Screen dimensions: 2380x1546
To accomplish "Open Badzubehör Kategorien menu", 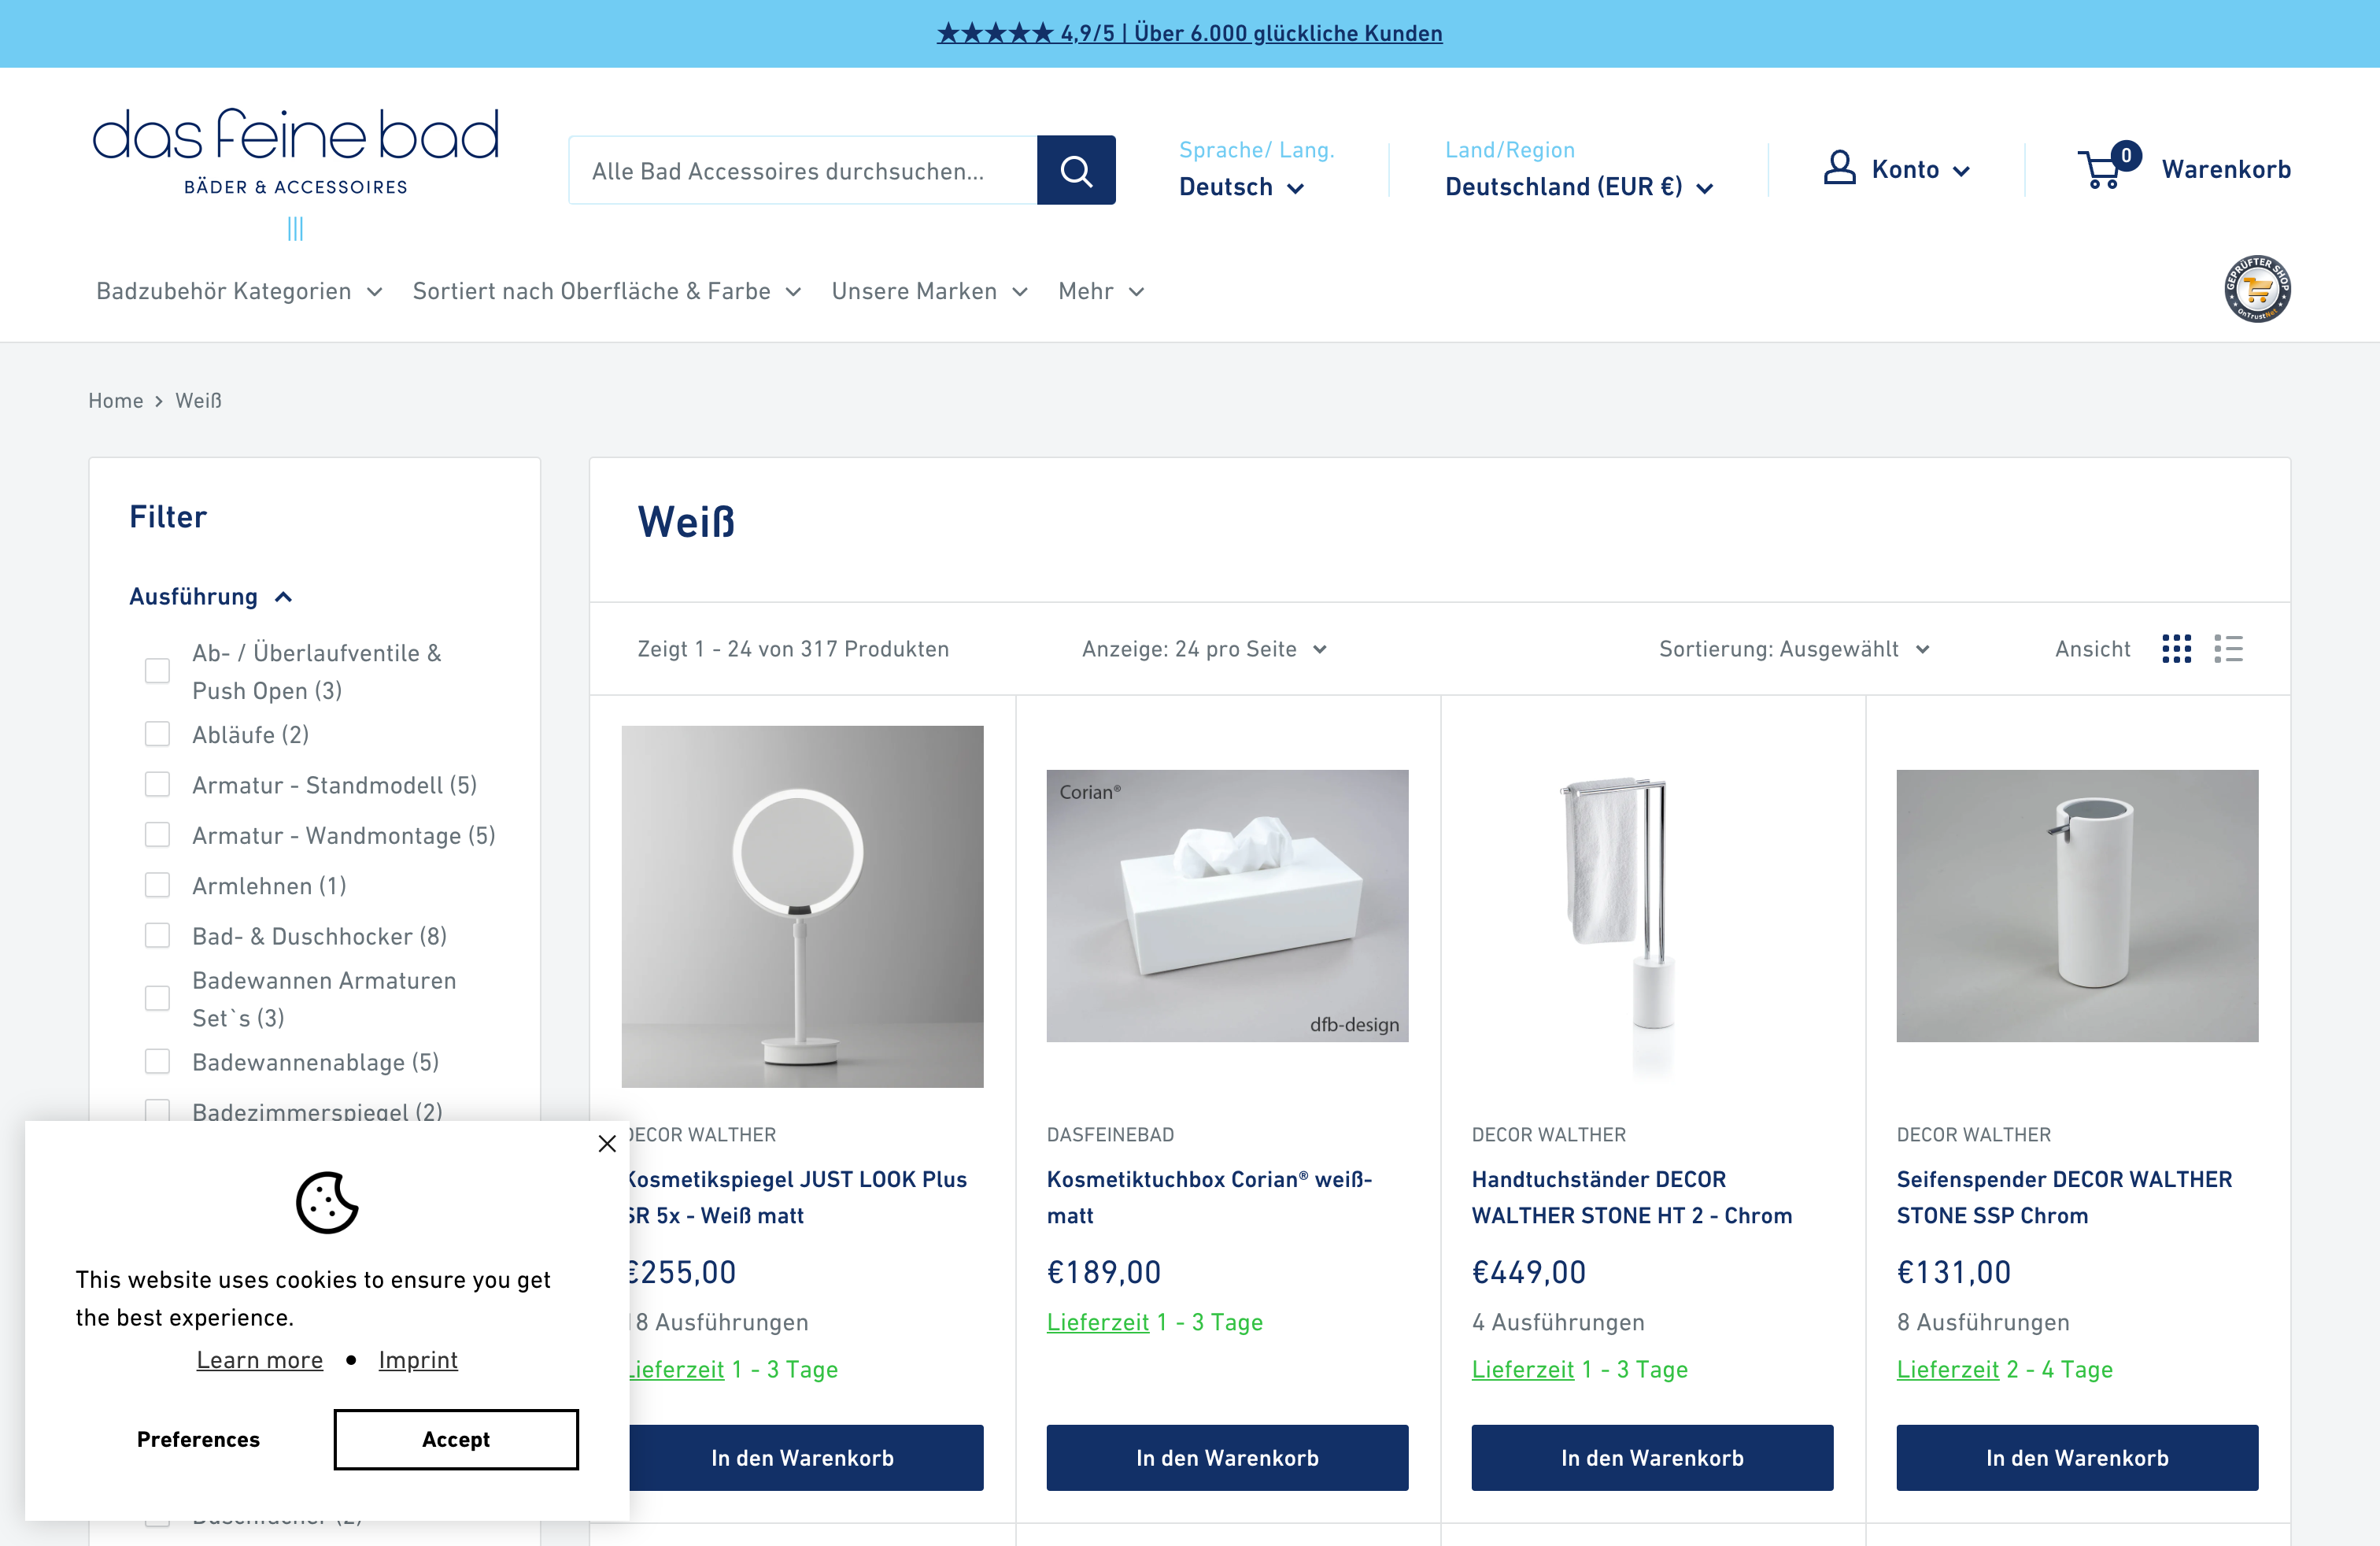I will [x=239, y=291].
